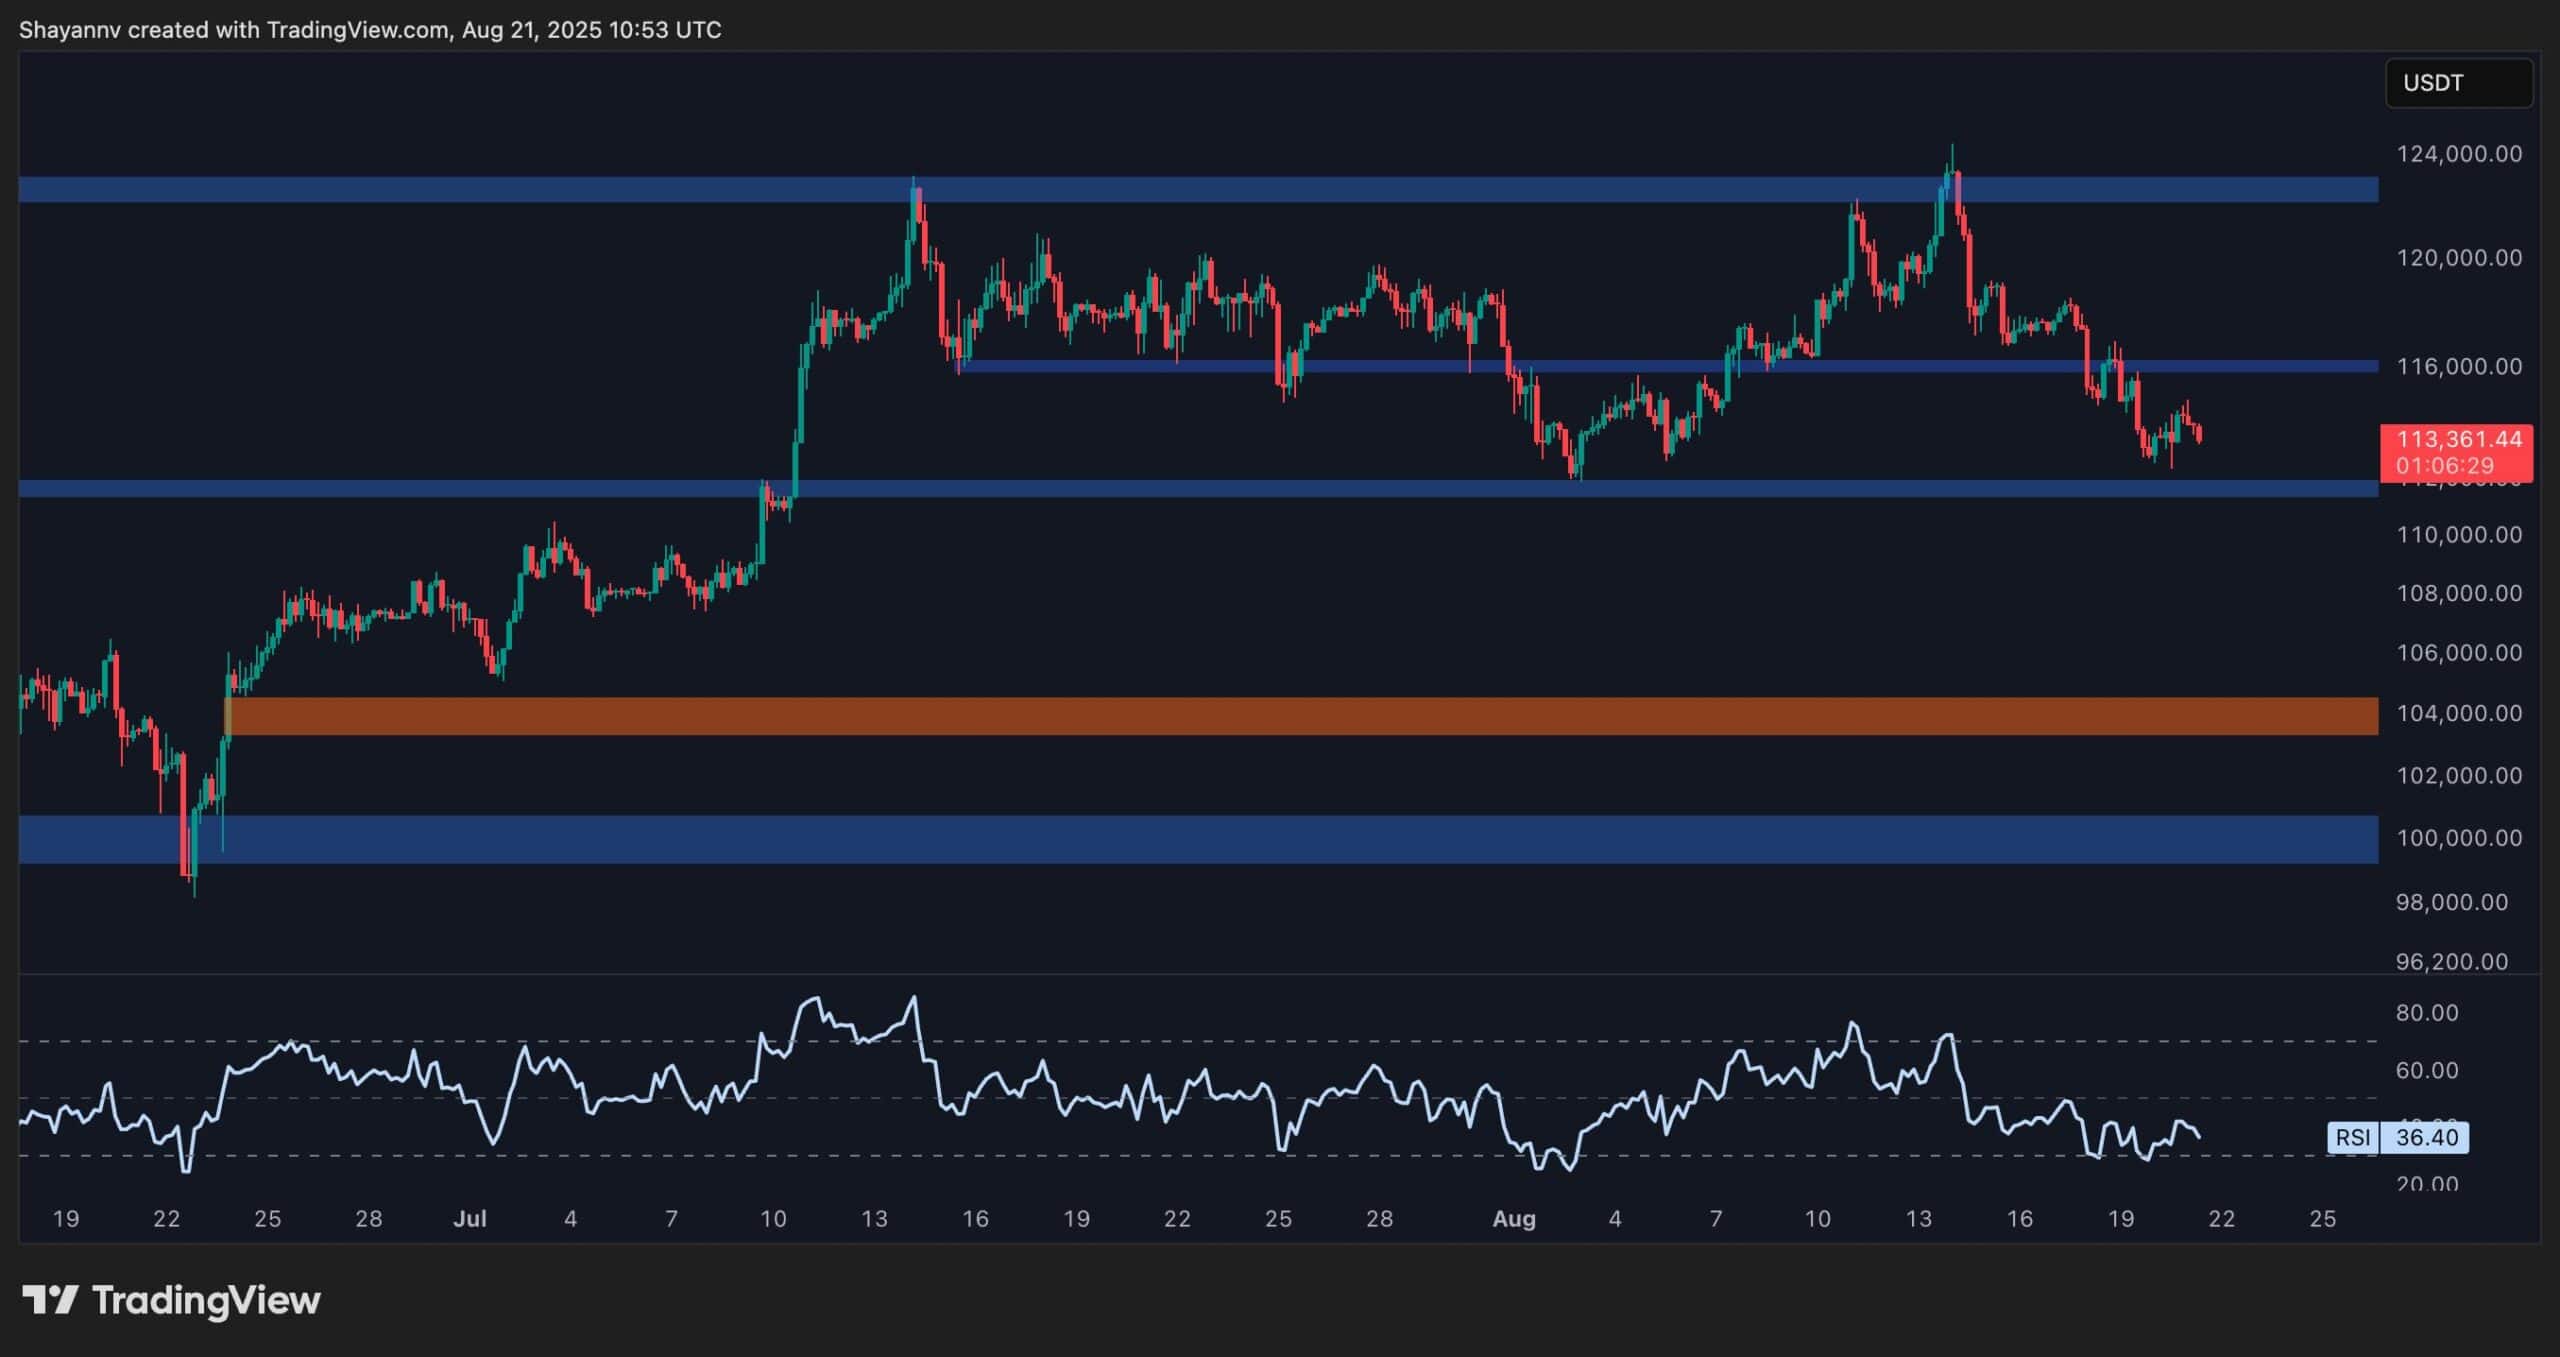Click the RSI indicator label badge

point(2353,1137)
